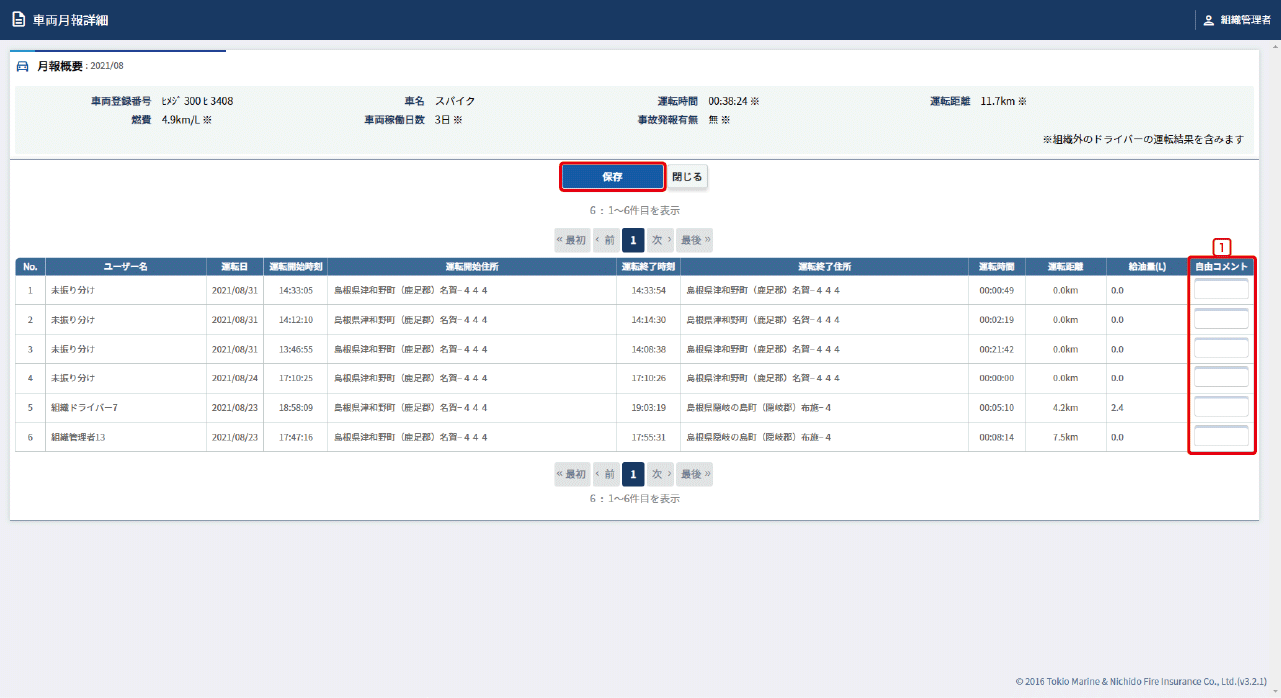Open the 組織管理者 user menu
The width and height of the screenshot is (1281, 698).
click(1237, 20)
